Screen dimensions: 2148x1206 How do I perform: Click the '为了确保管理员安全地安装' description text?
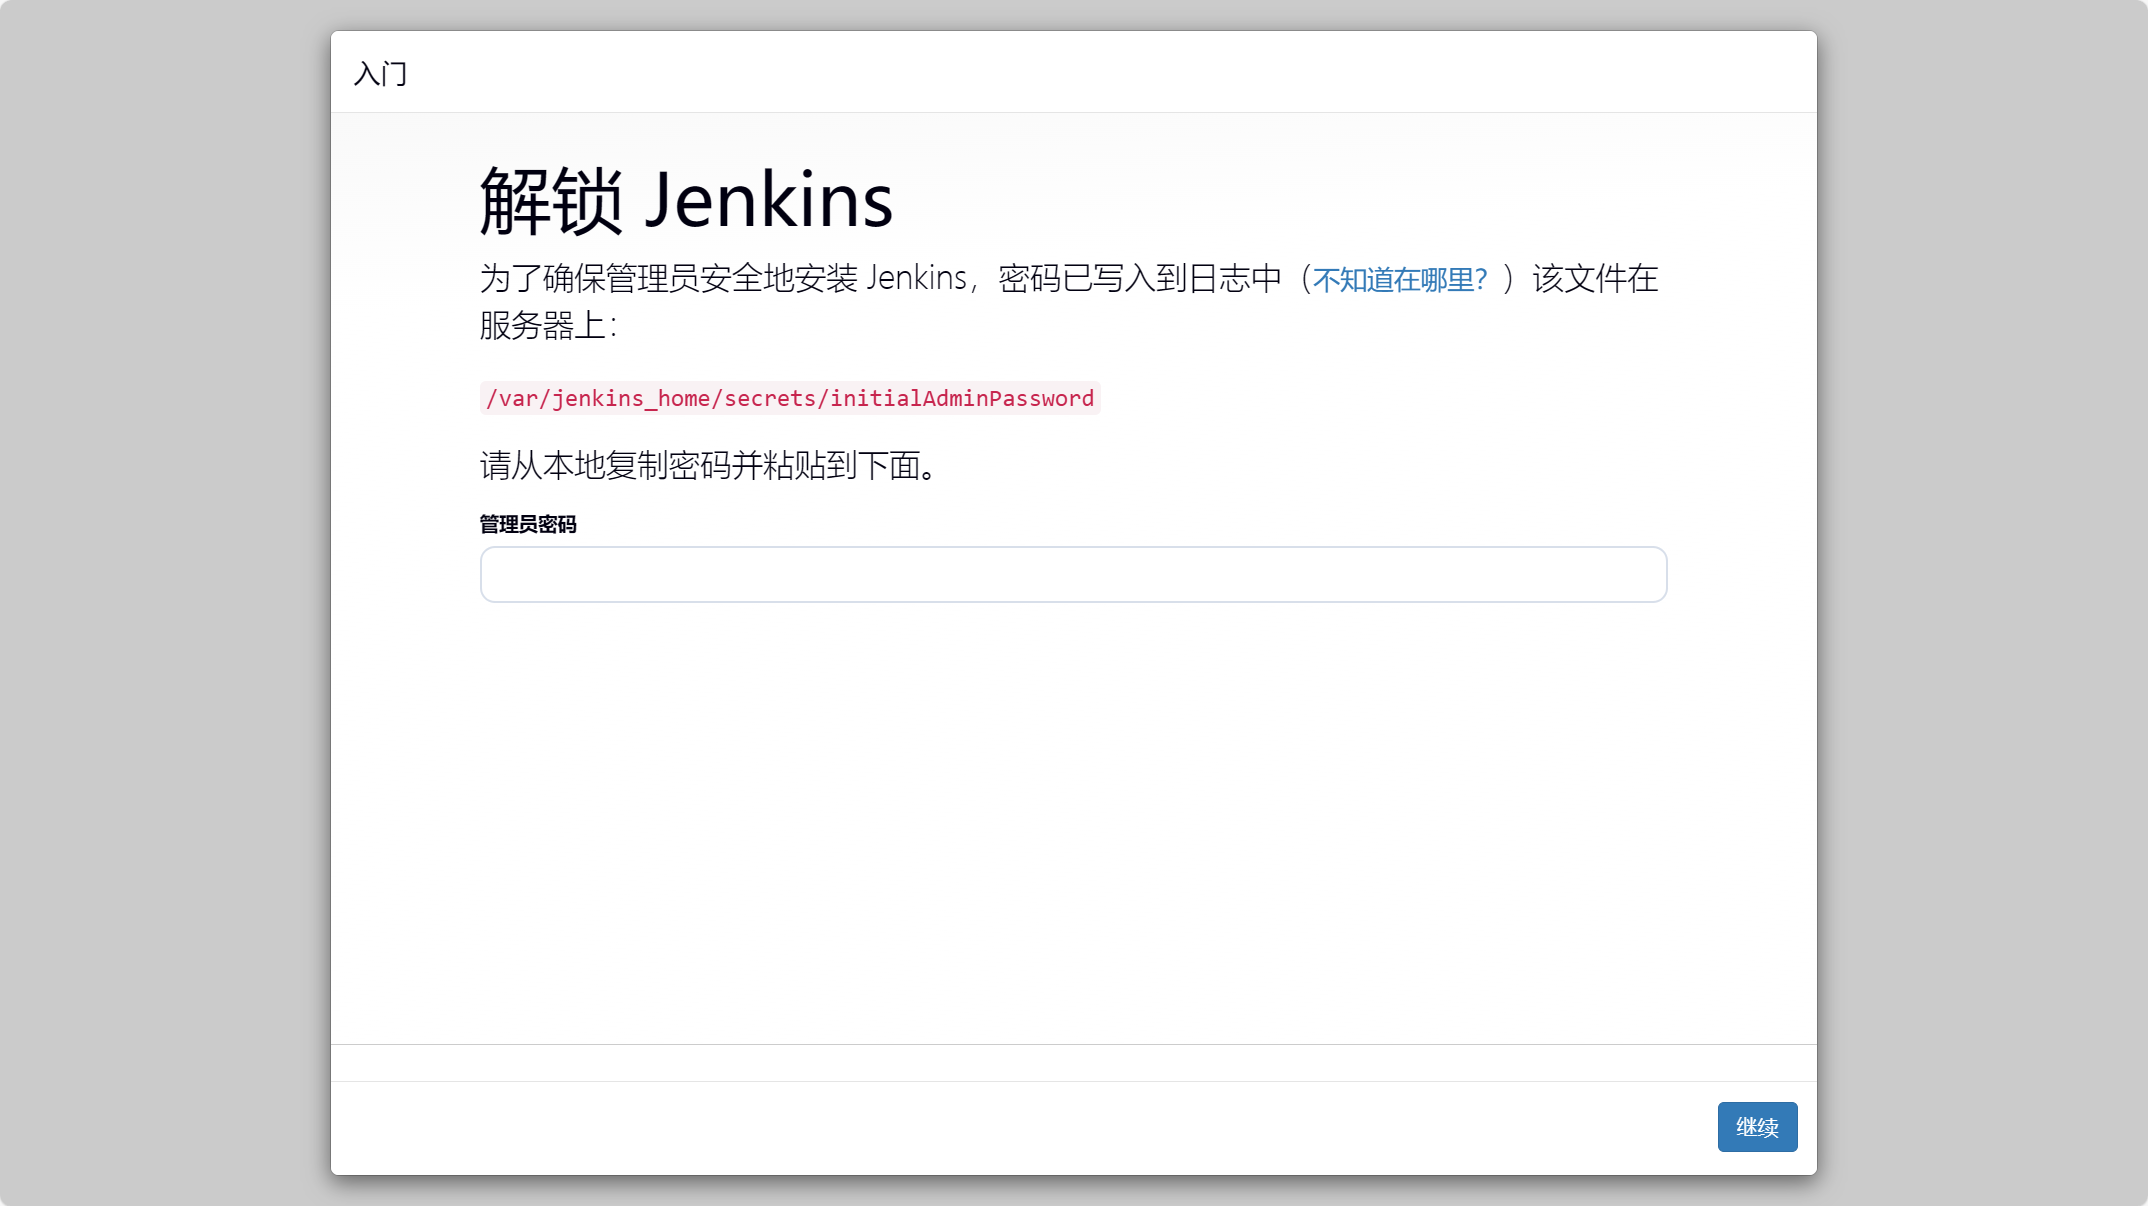pos(668,278)
